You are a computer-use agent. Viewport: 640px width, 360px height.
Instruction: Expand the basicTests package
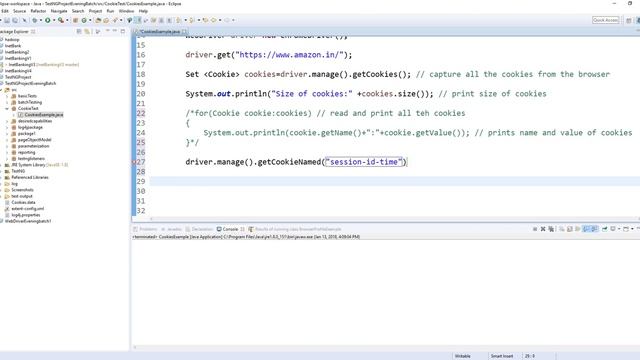pos(7,96)
